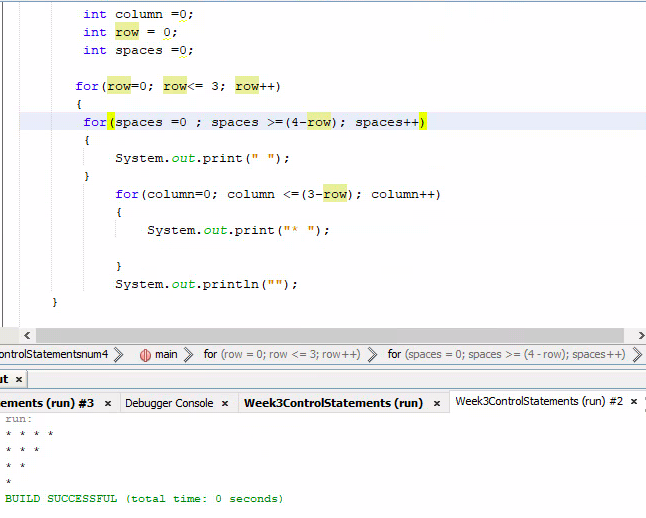Select the main breadcrumb entry
Viewport: 646px width, 518px height.
pos(166,354)
